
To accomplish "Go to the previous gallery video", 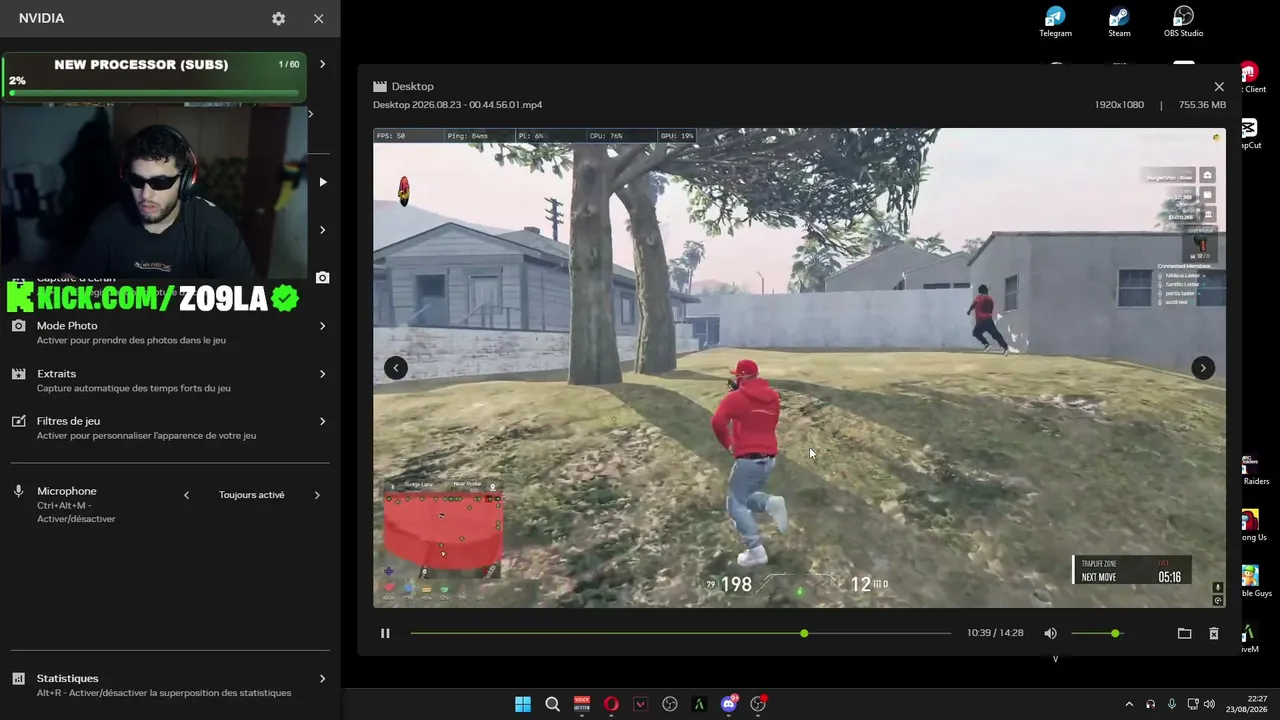I will (396, 368).
